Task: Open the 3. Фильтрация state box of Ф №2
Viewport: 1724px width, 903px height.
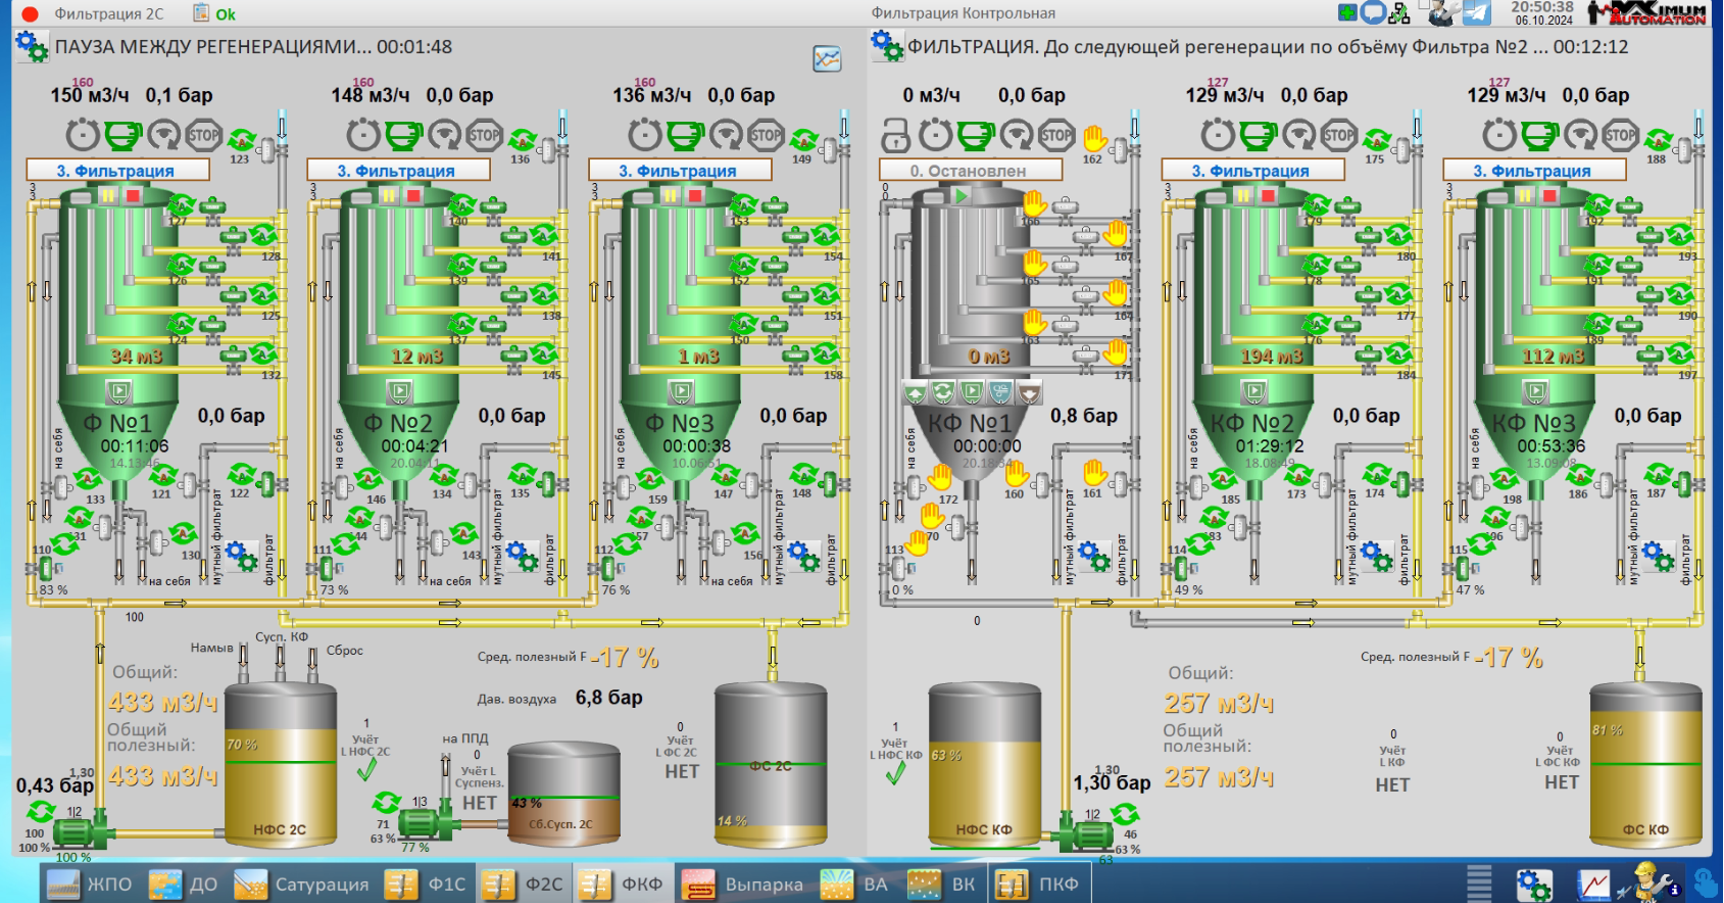Action: coord(398,170)
